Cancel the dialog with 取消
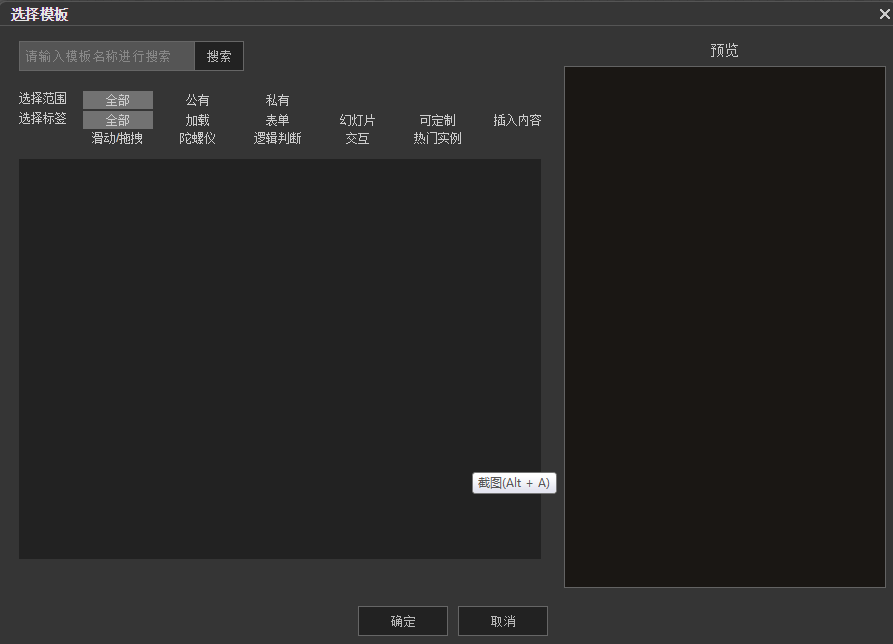Viewport: 893px width, 644px height. click(503, 621)
